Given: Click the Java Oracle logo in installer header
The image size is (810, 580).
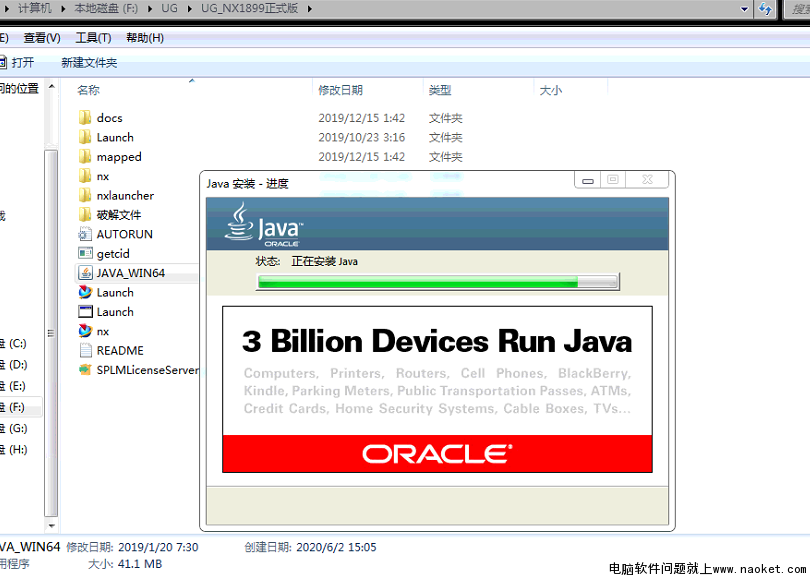Looking at the screenshot, I should pos(264,225).
